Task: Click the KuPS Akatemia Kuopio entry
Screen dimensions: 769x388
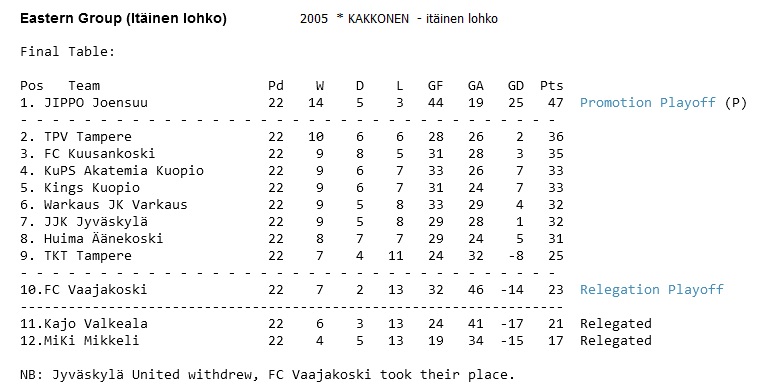Action: [124, 171]
